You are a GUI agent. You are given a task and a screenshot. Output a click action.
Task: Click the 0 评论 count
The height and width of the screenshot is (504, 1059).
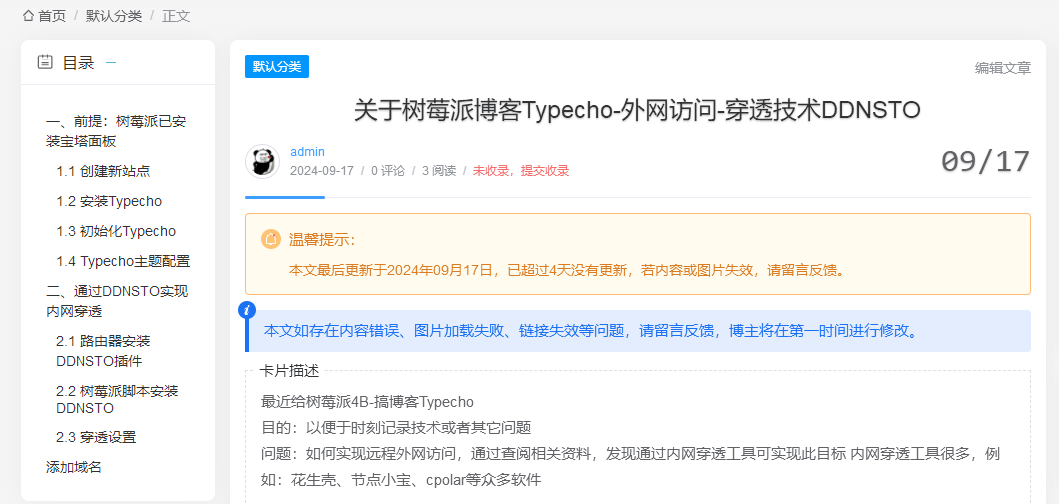388,171
